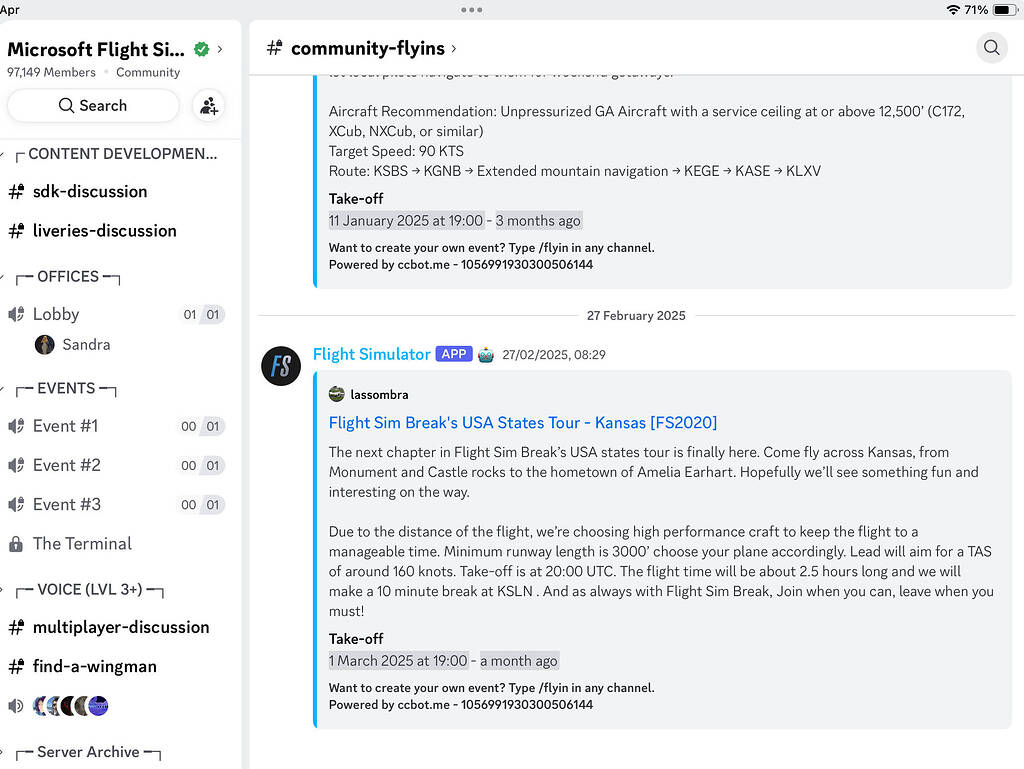The image size is (1024, 769).
Task: Click lassombra's small profile avatar
Action: (336, 394)
